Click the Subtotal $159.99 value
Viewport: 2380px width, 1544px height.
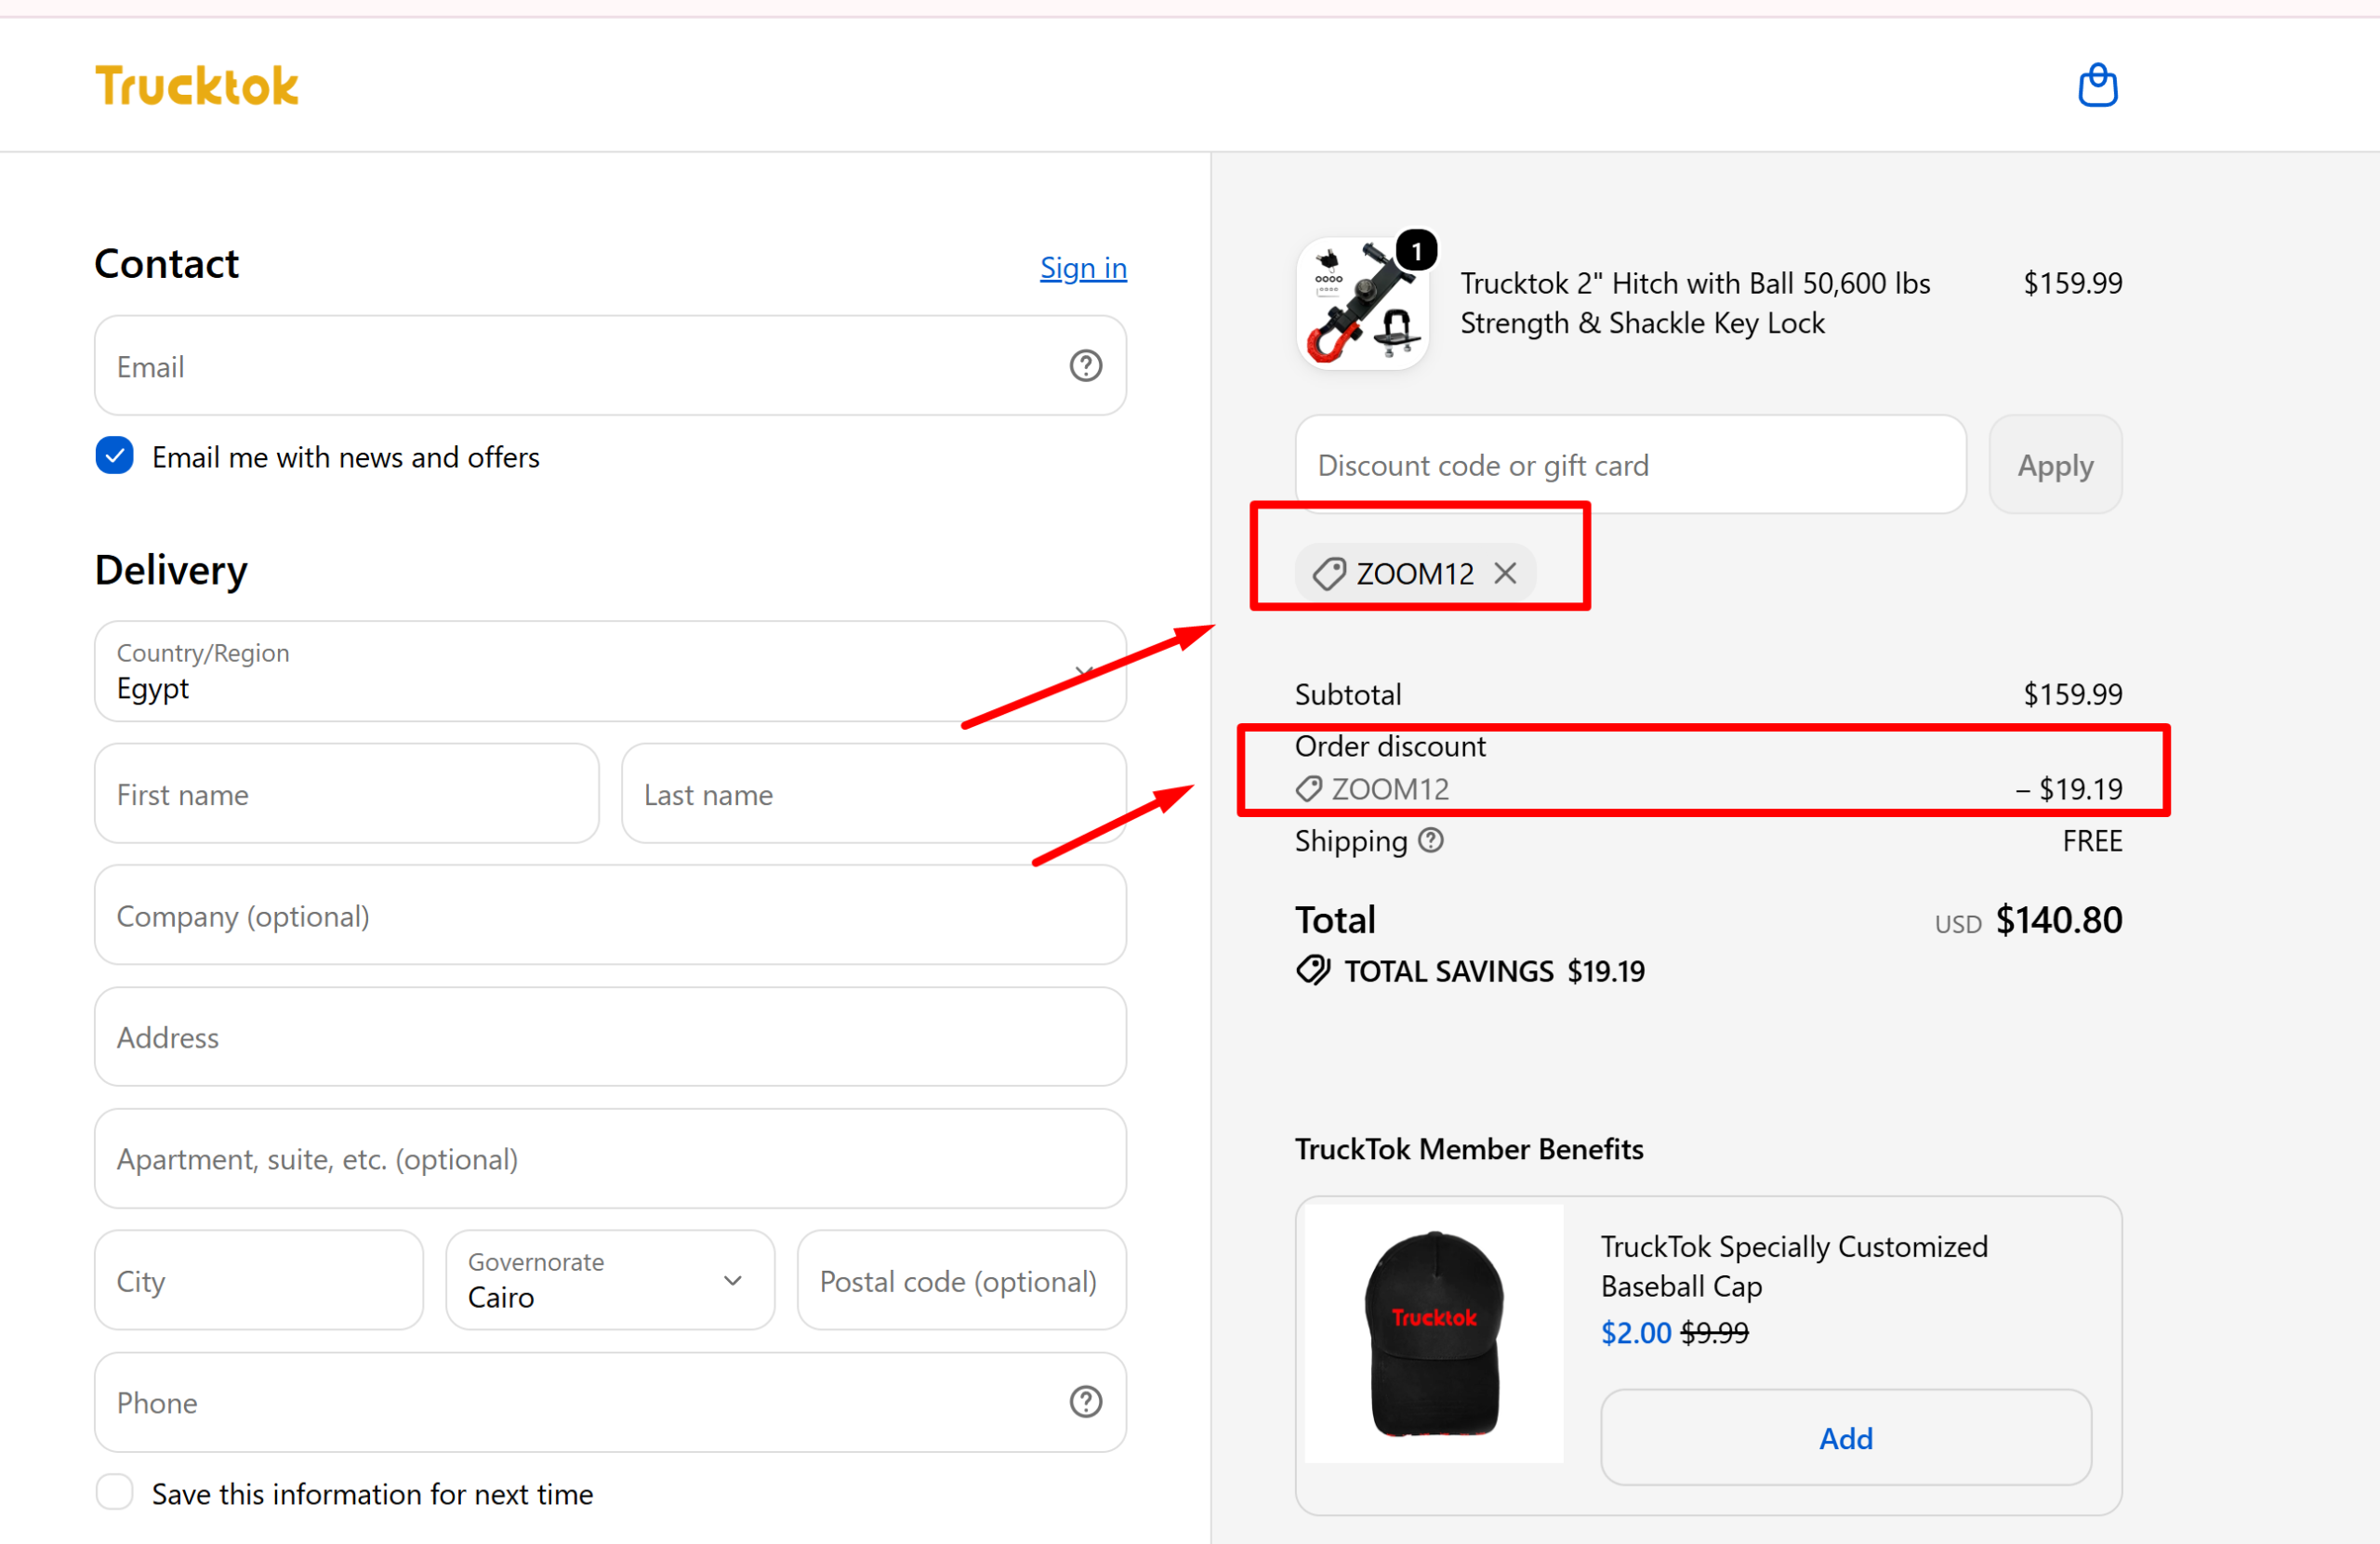tap(2072, 694)
